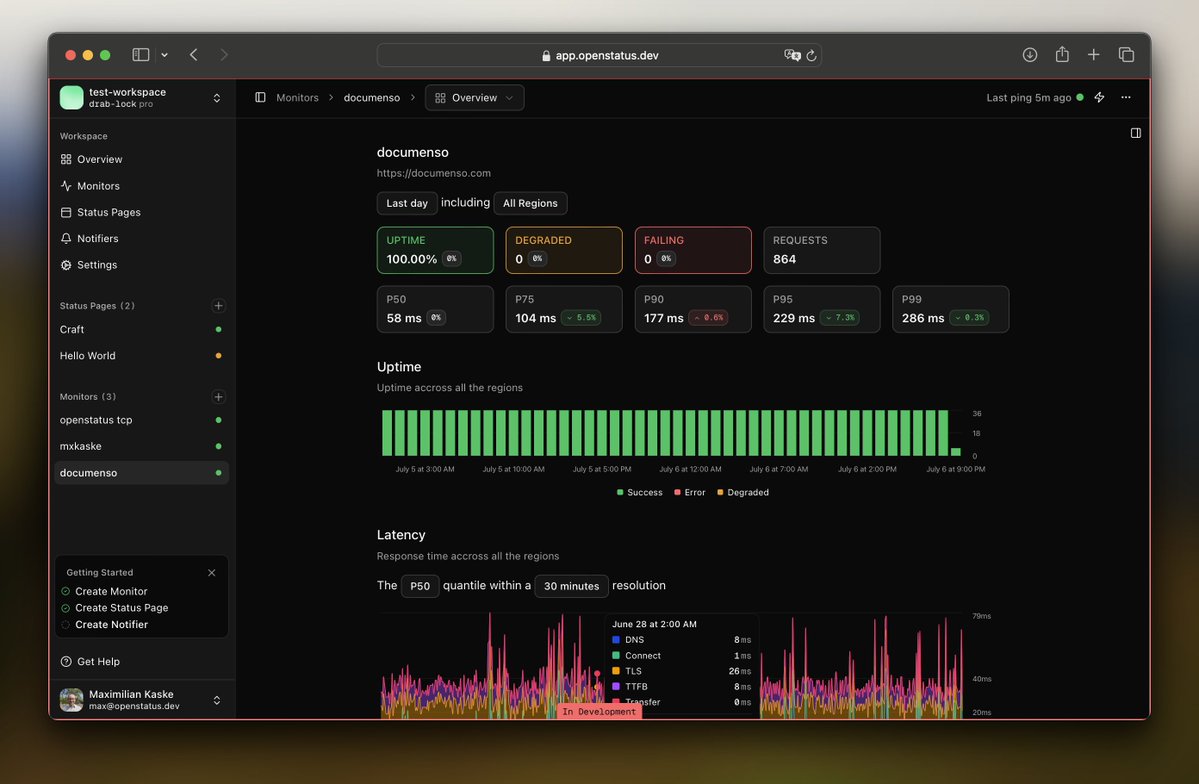Toggle the right side panel icon
The width and height of the screenshot is (1199, 784).
(1136, 133)
